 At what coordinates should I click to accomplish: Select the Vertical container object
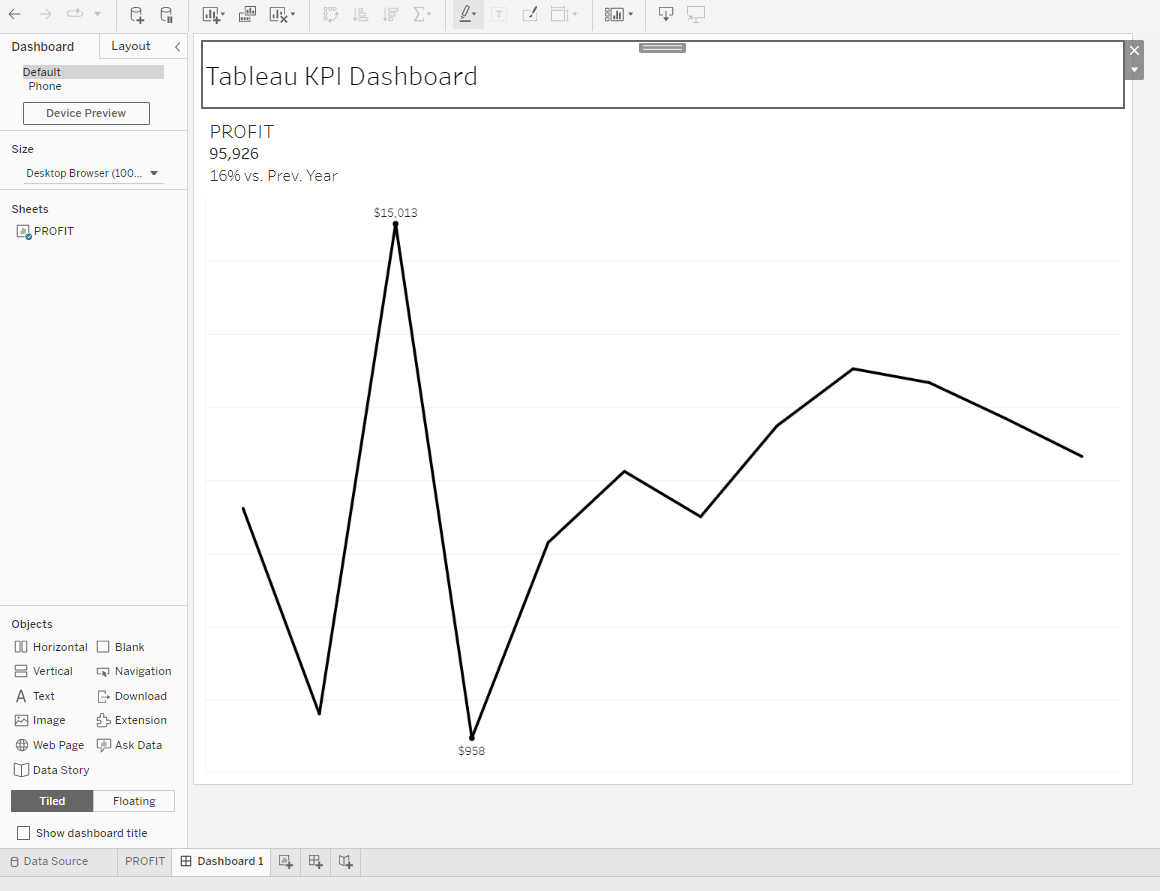coord(44,671)
